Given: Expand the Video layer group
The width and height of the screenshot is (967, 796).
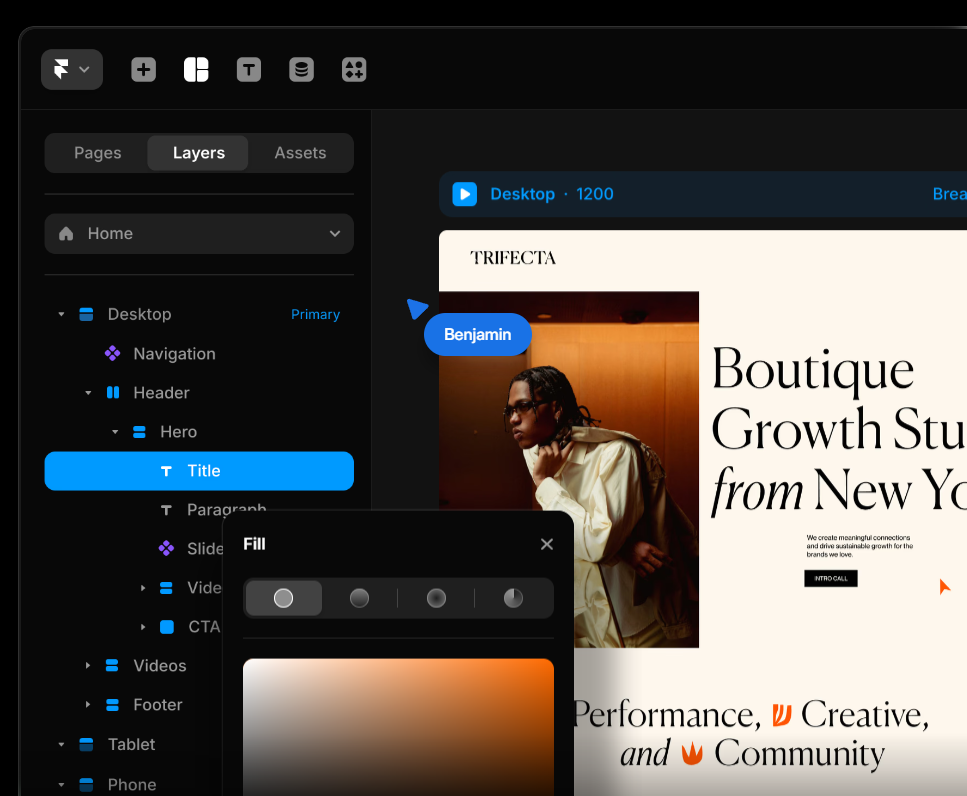Looking at the screenshot, I should coord(142,588).
